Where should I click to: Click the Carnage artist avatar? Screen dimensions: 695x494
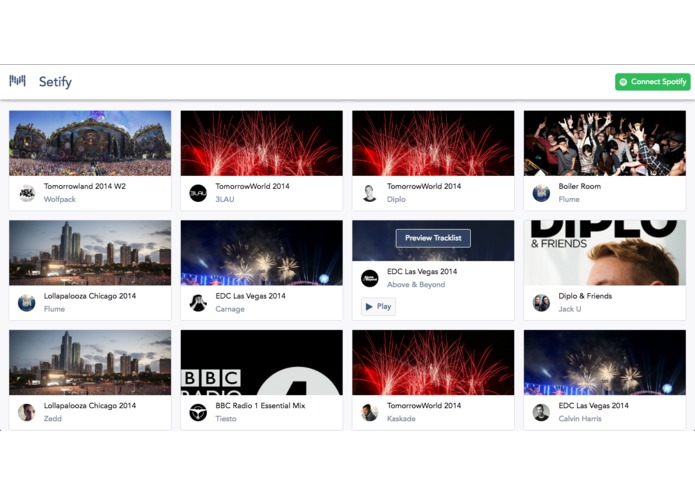coord(198,303)
